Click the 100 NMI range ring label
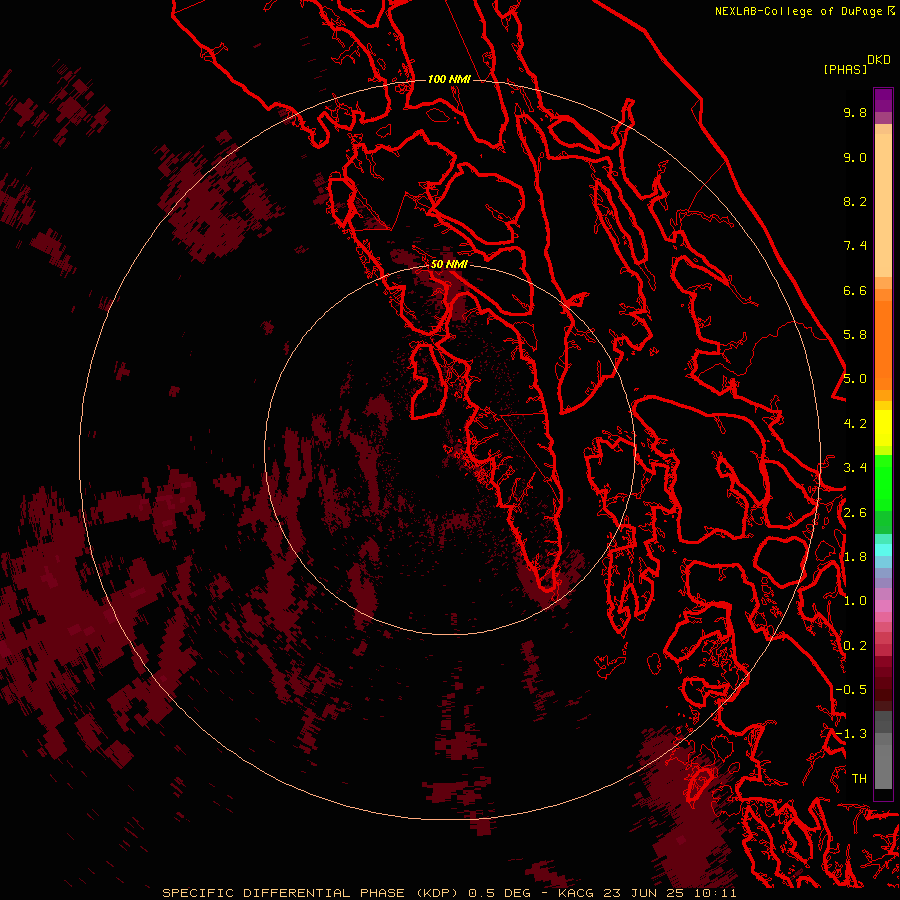900x900 pixels. [449, 79]
